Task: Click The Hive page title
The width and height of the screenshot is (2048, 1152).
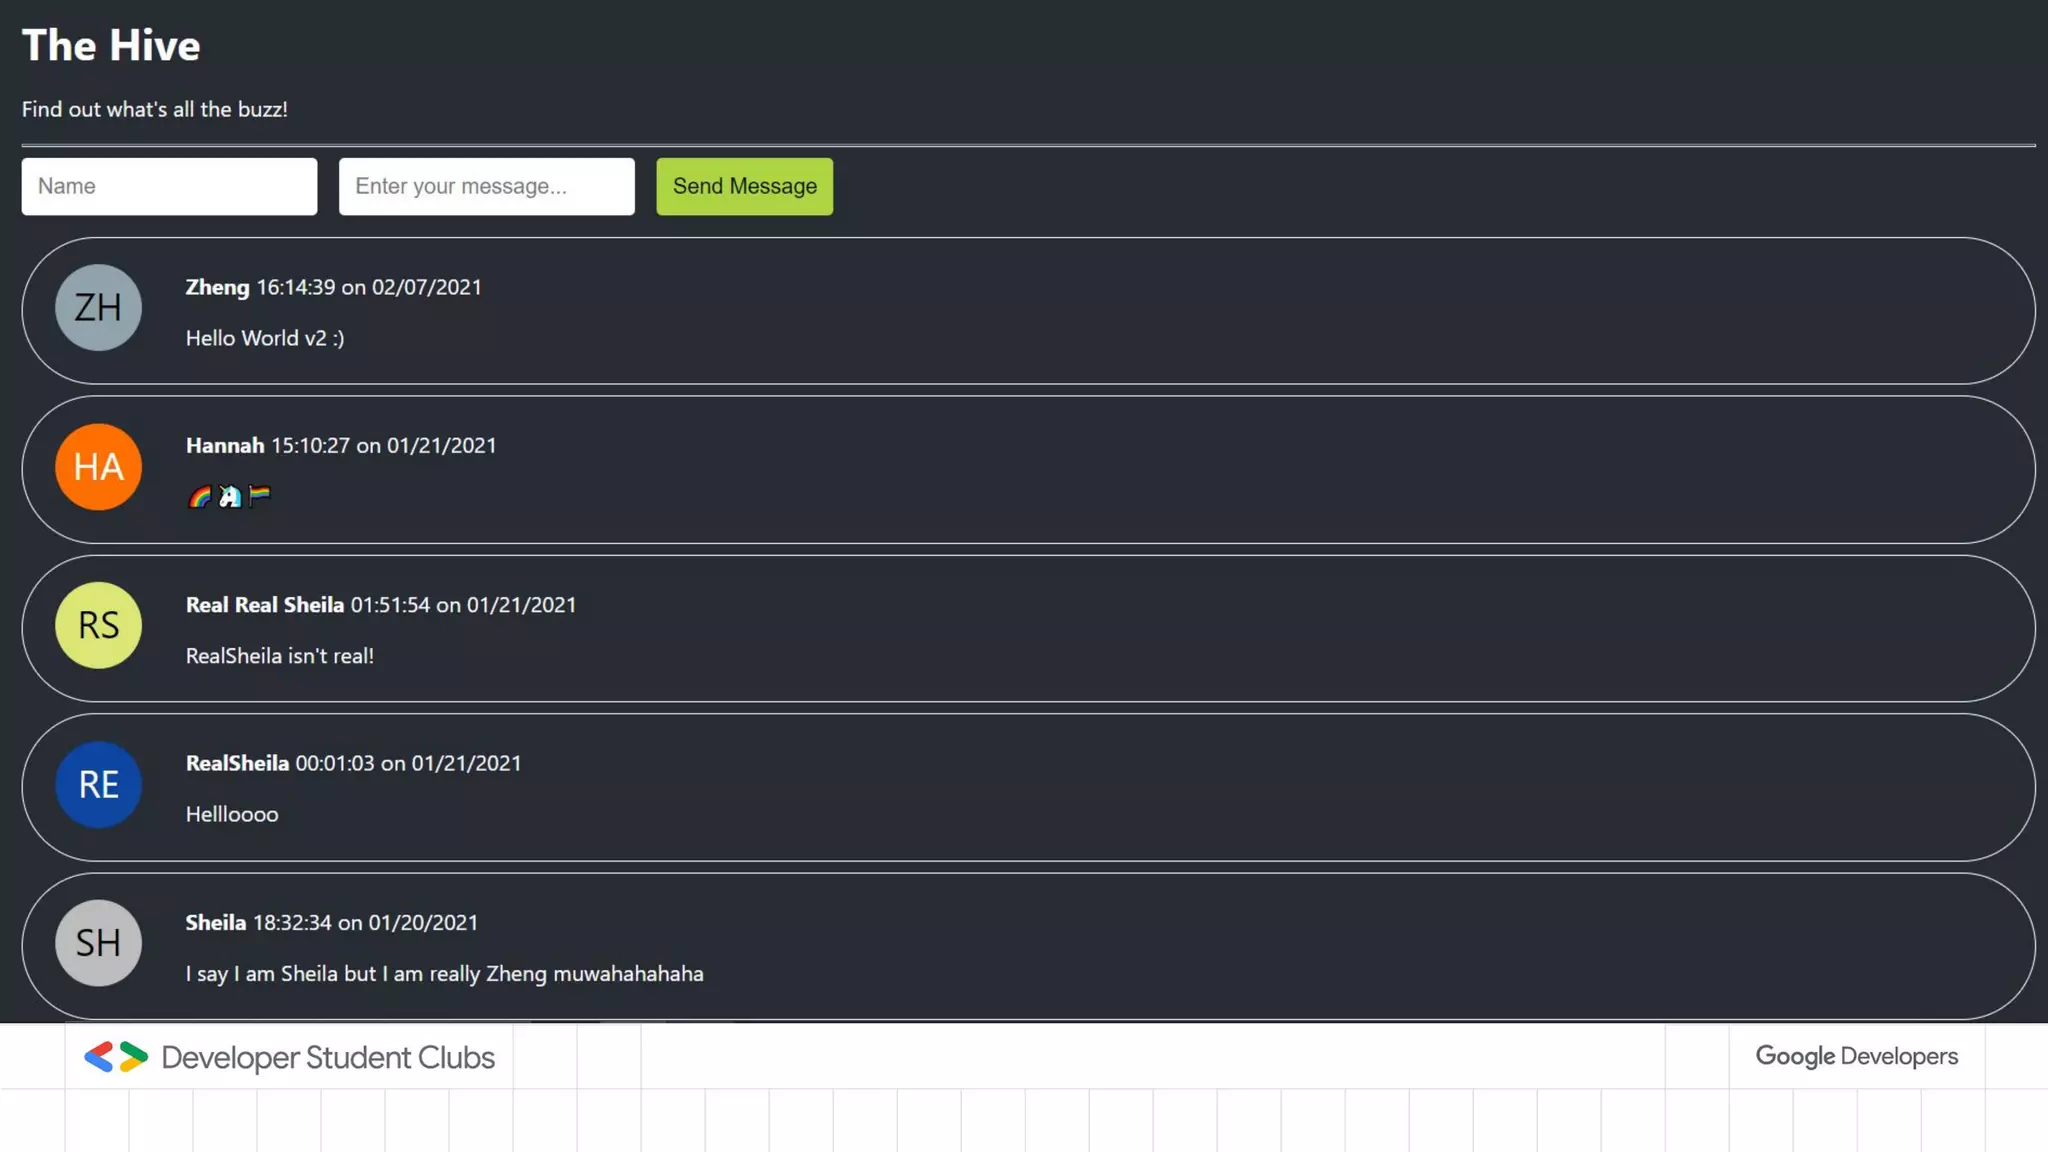Action: coord(111,46)
